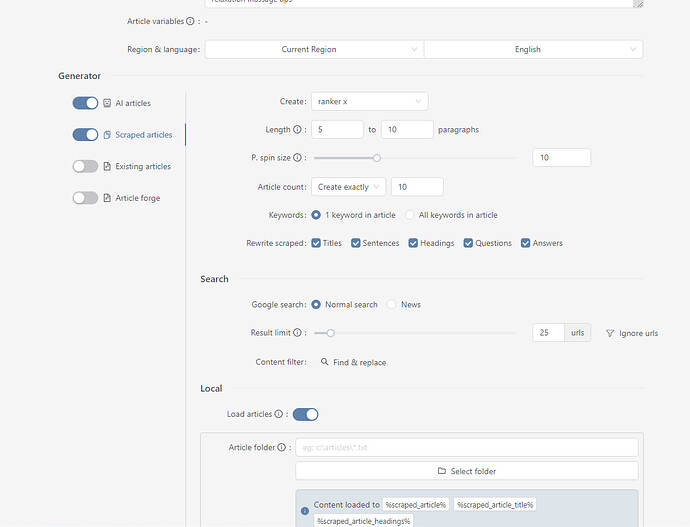Click the Select folder button
This screenshot has height=527, width=690.
467,471
